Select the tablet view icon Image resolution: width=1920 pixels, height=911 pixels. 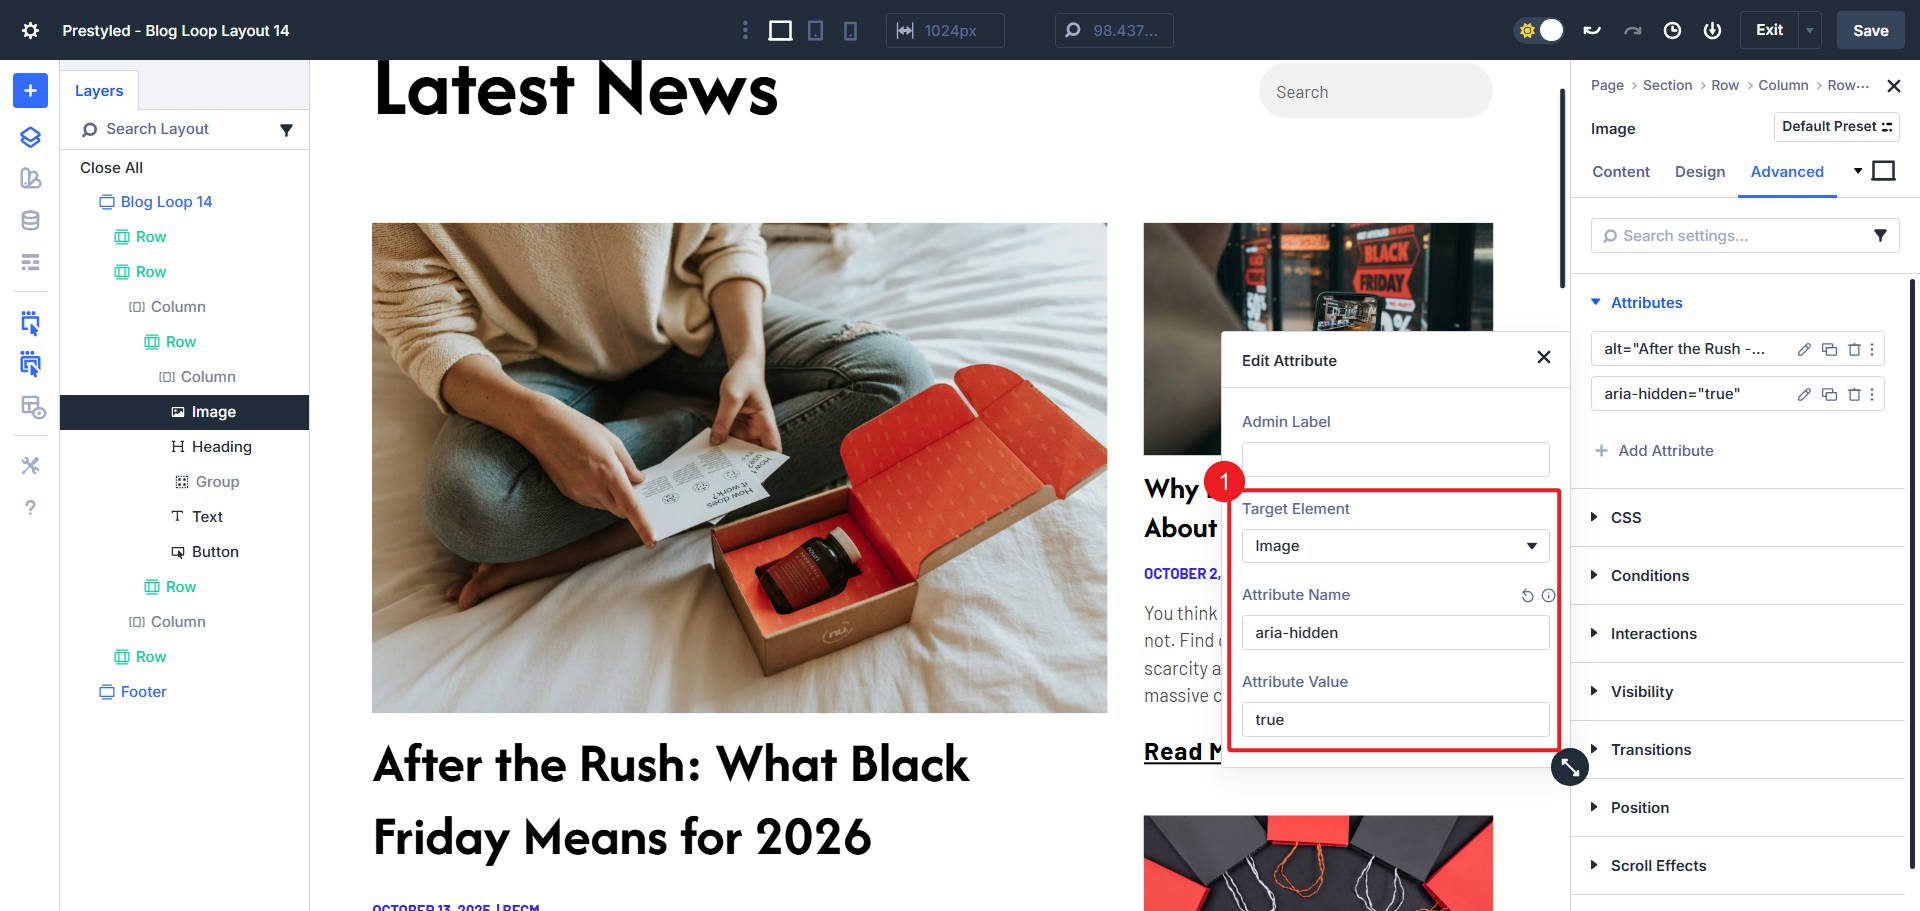pos(815,31)
